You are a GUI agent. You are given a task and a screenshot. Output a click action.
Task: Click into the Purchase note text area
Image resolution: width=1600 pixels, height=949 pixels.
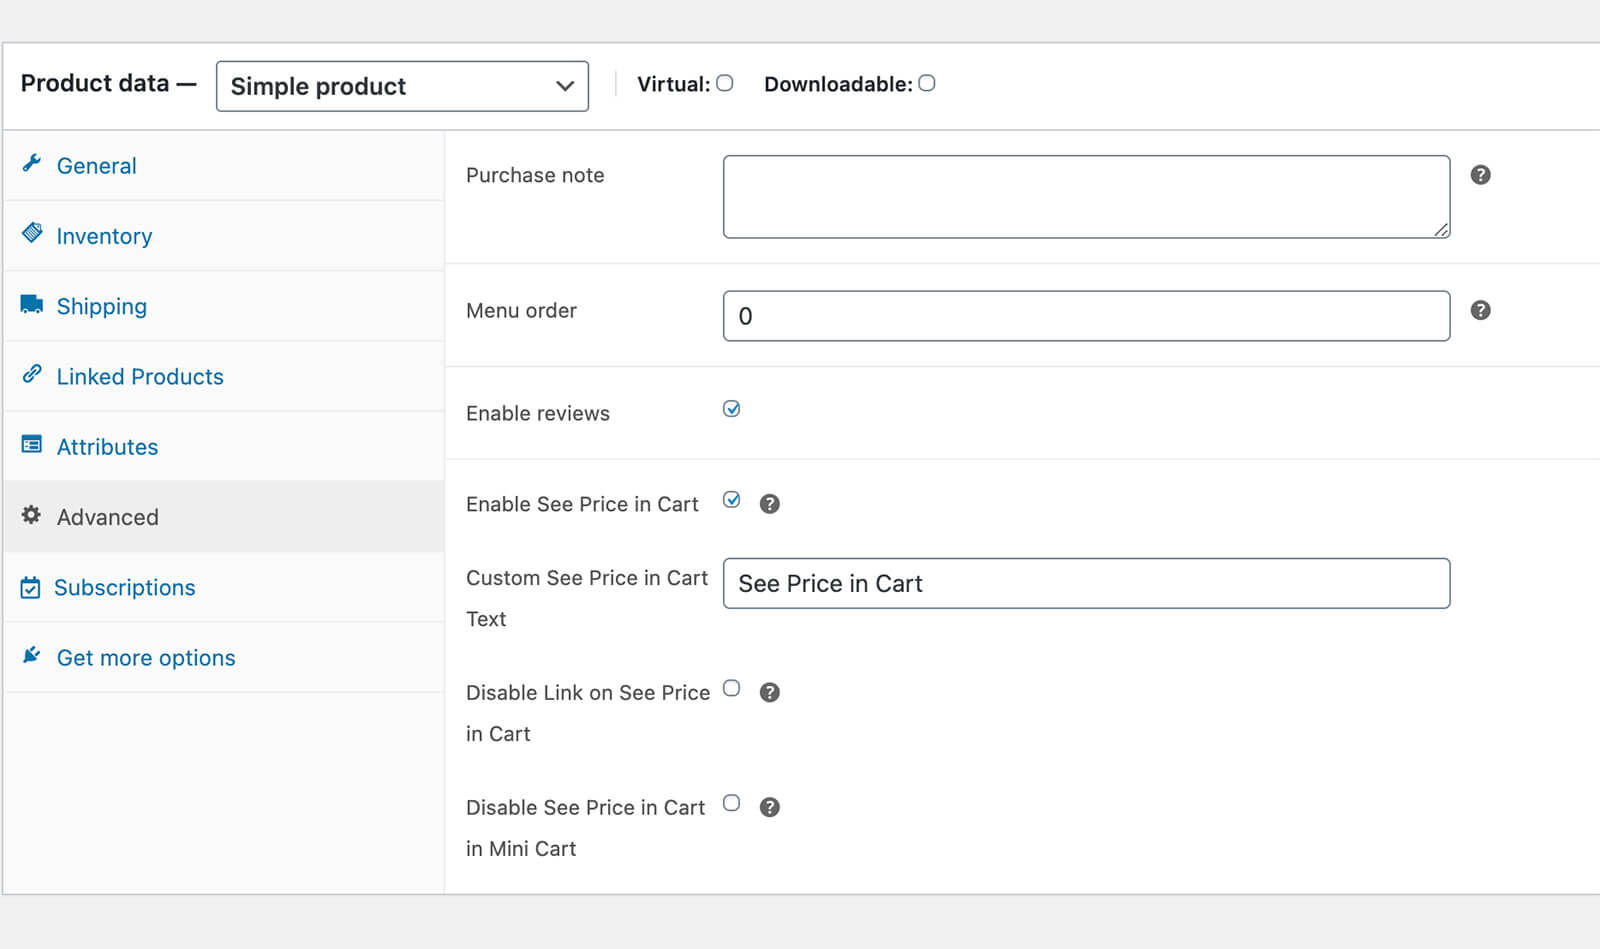(x=1086, y=197)
